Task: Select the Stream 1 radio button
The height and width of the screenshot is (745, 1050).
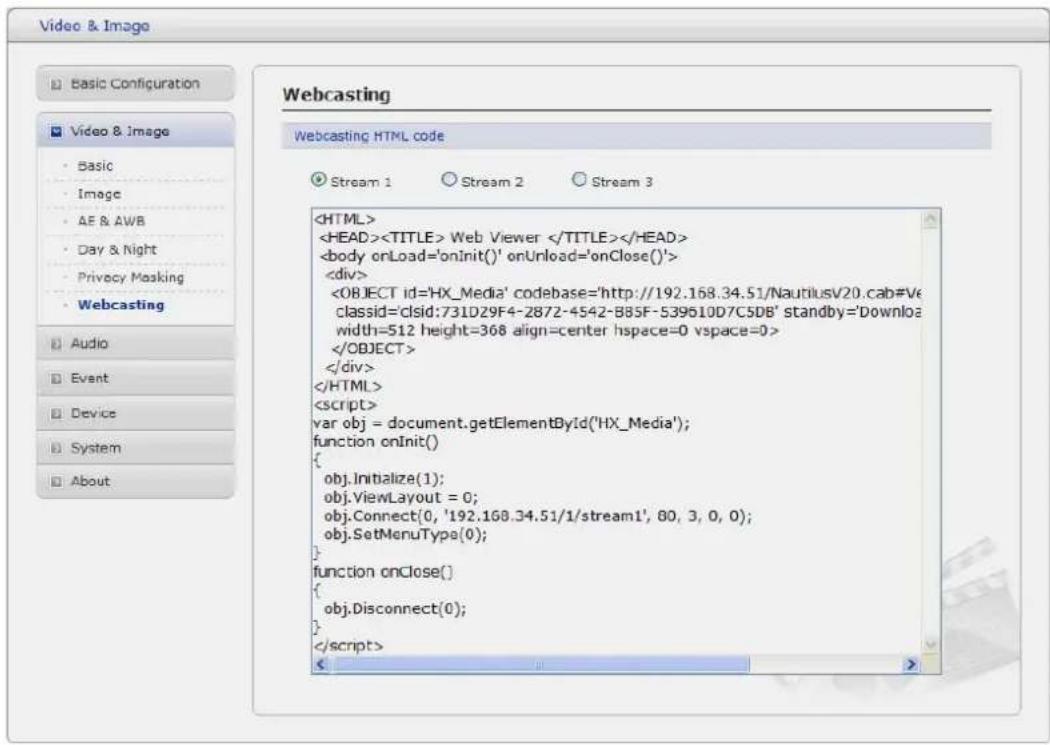Action: pos(319,180)
